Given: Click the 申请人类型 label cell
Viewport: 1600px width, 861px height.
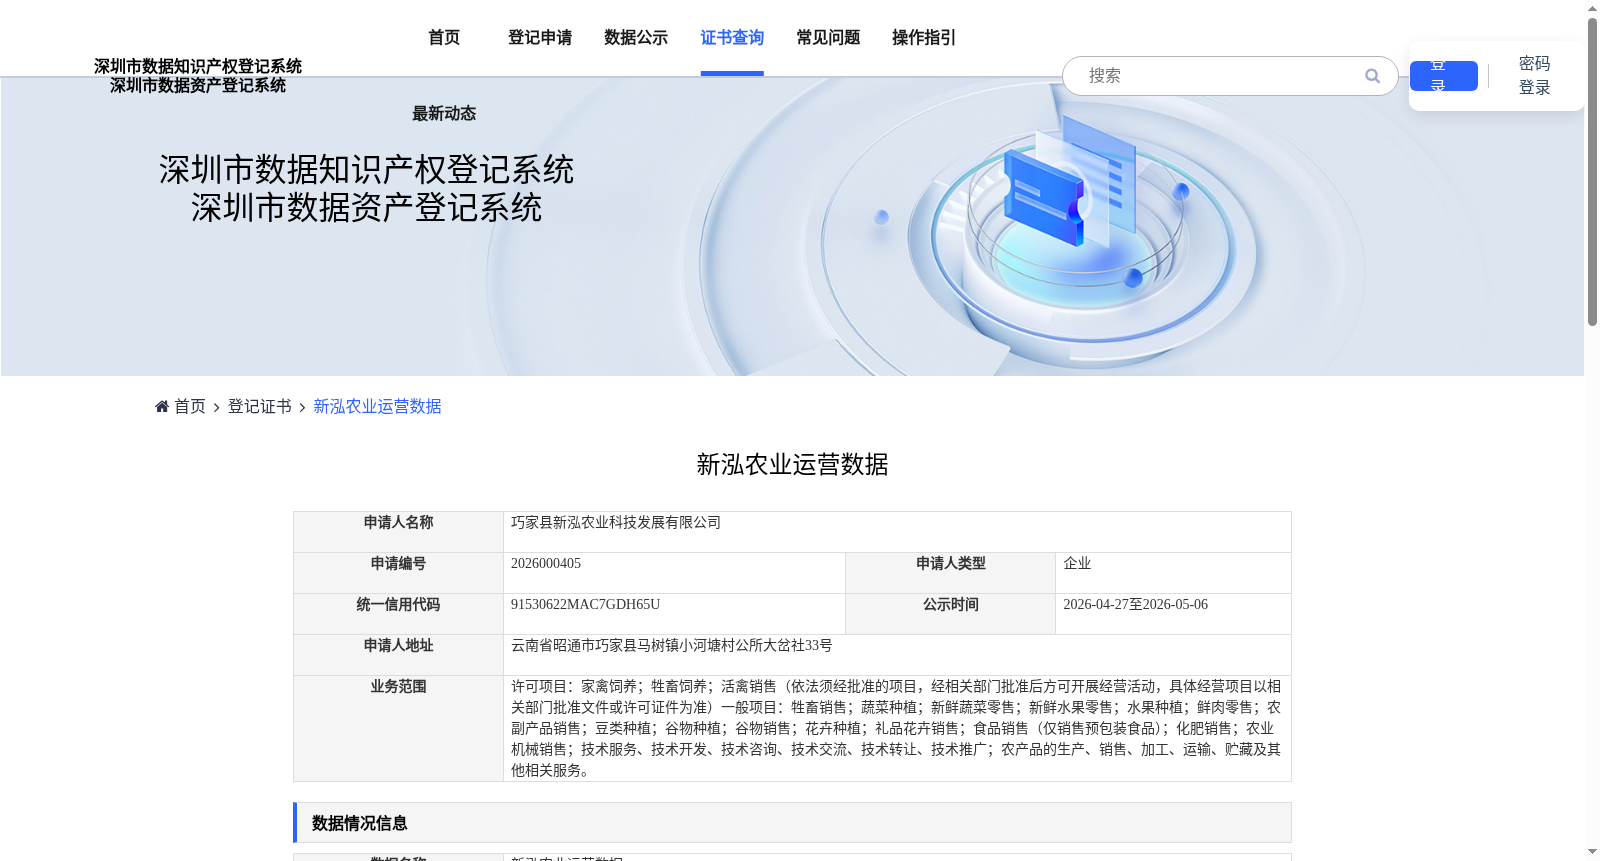Looking at the screenshot, I should coord(950,573).
